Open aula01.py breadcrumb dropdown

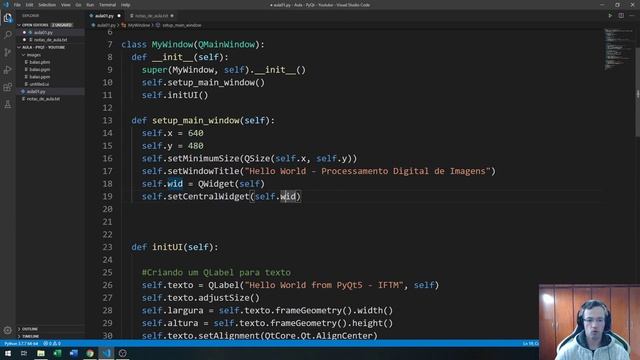[106, 25]
